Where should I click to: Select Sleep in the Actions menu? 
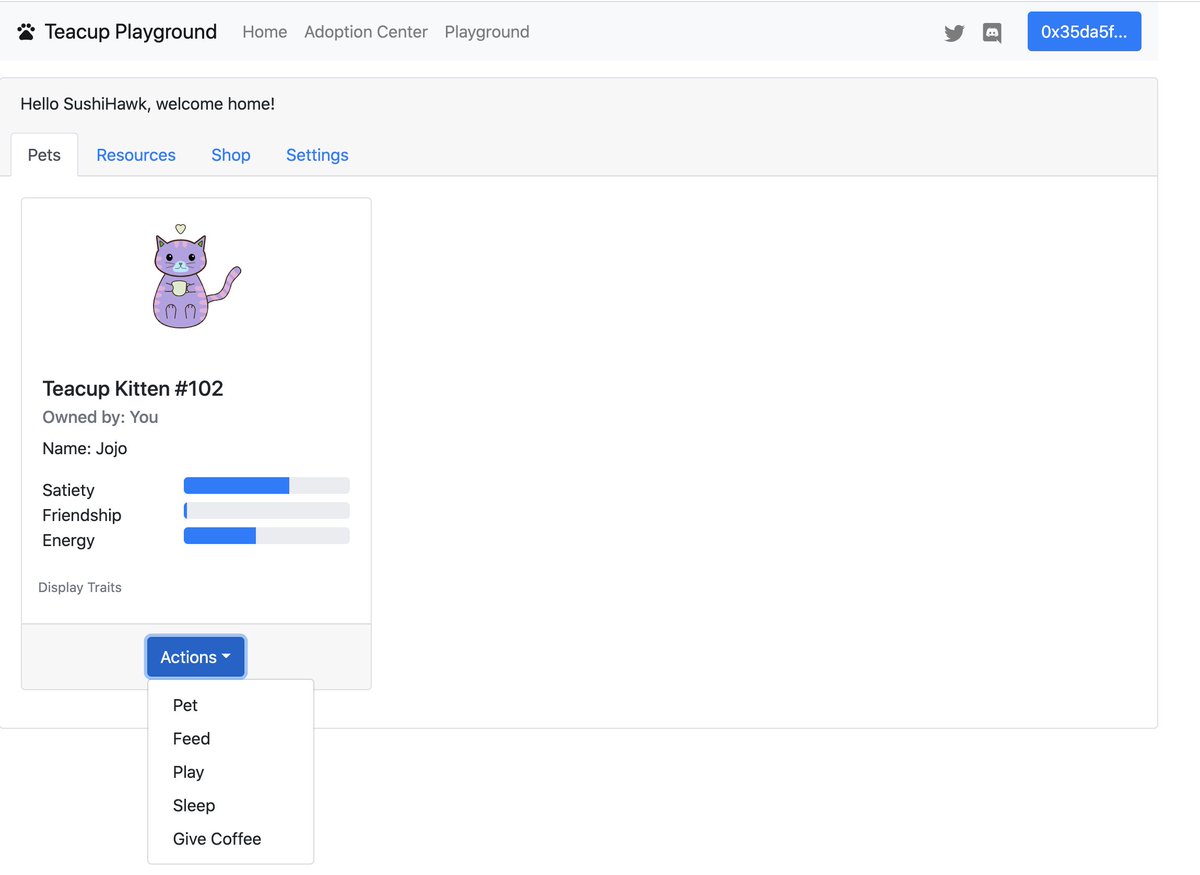(230, 806)
